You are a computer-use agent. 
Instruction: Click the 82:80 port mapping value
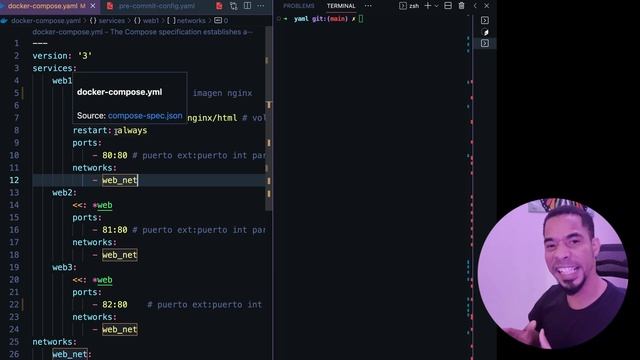[115, 305]
